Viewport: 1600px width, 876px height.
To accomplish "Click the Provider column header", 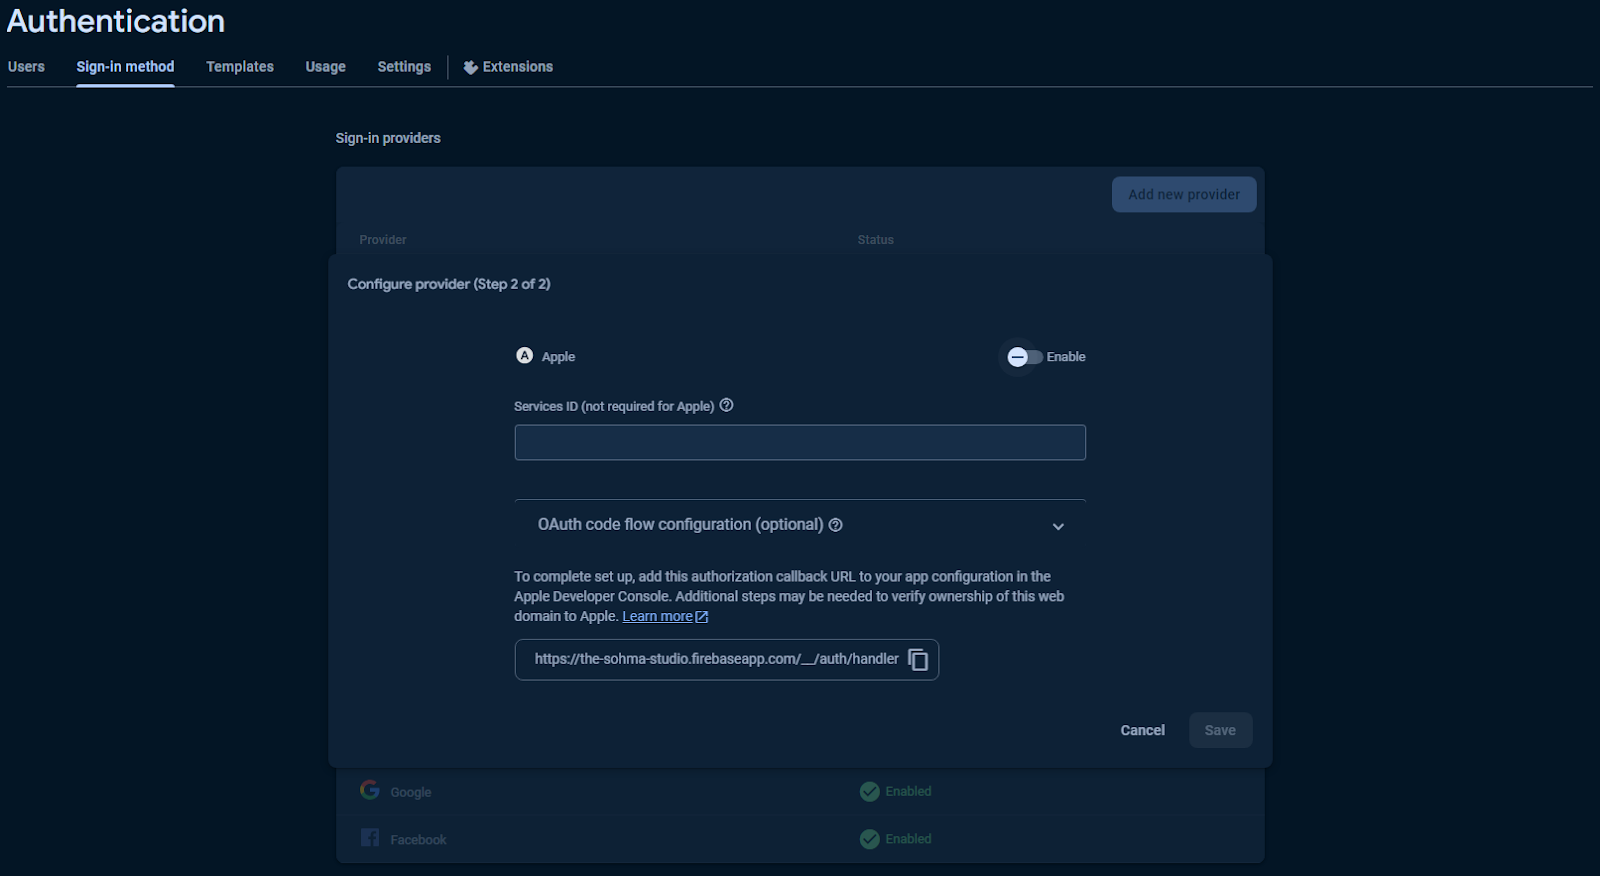I will pos(383,240).
